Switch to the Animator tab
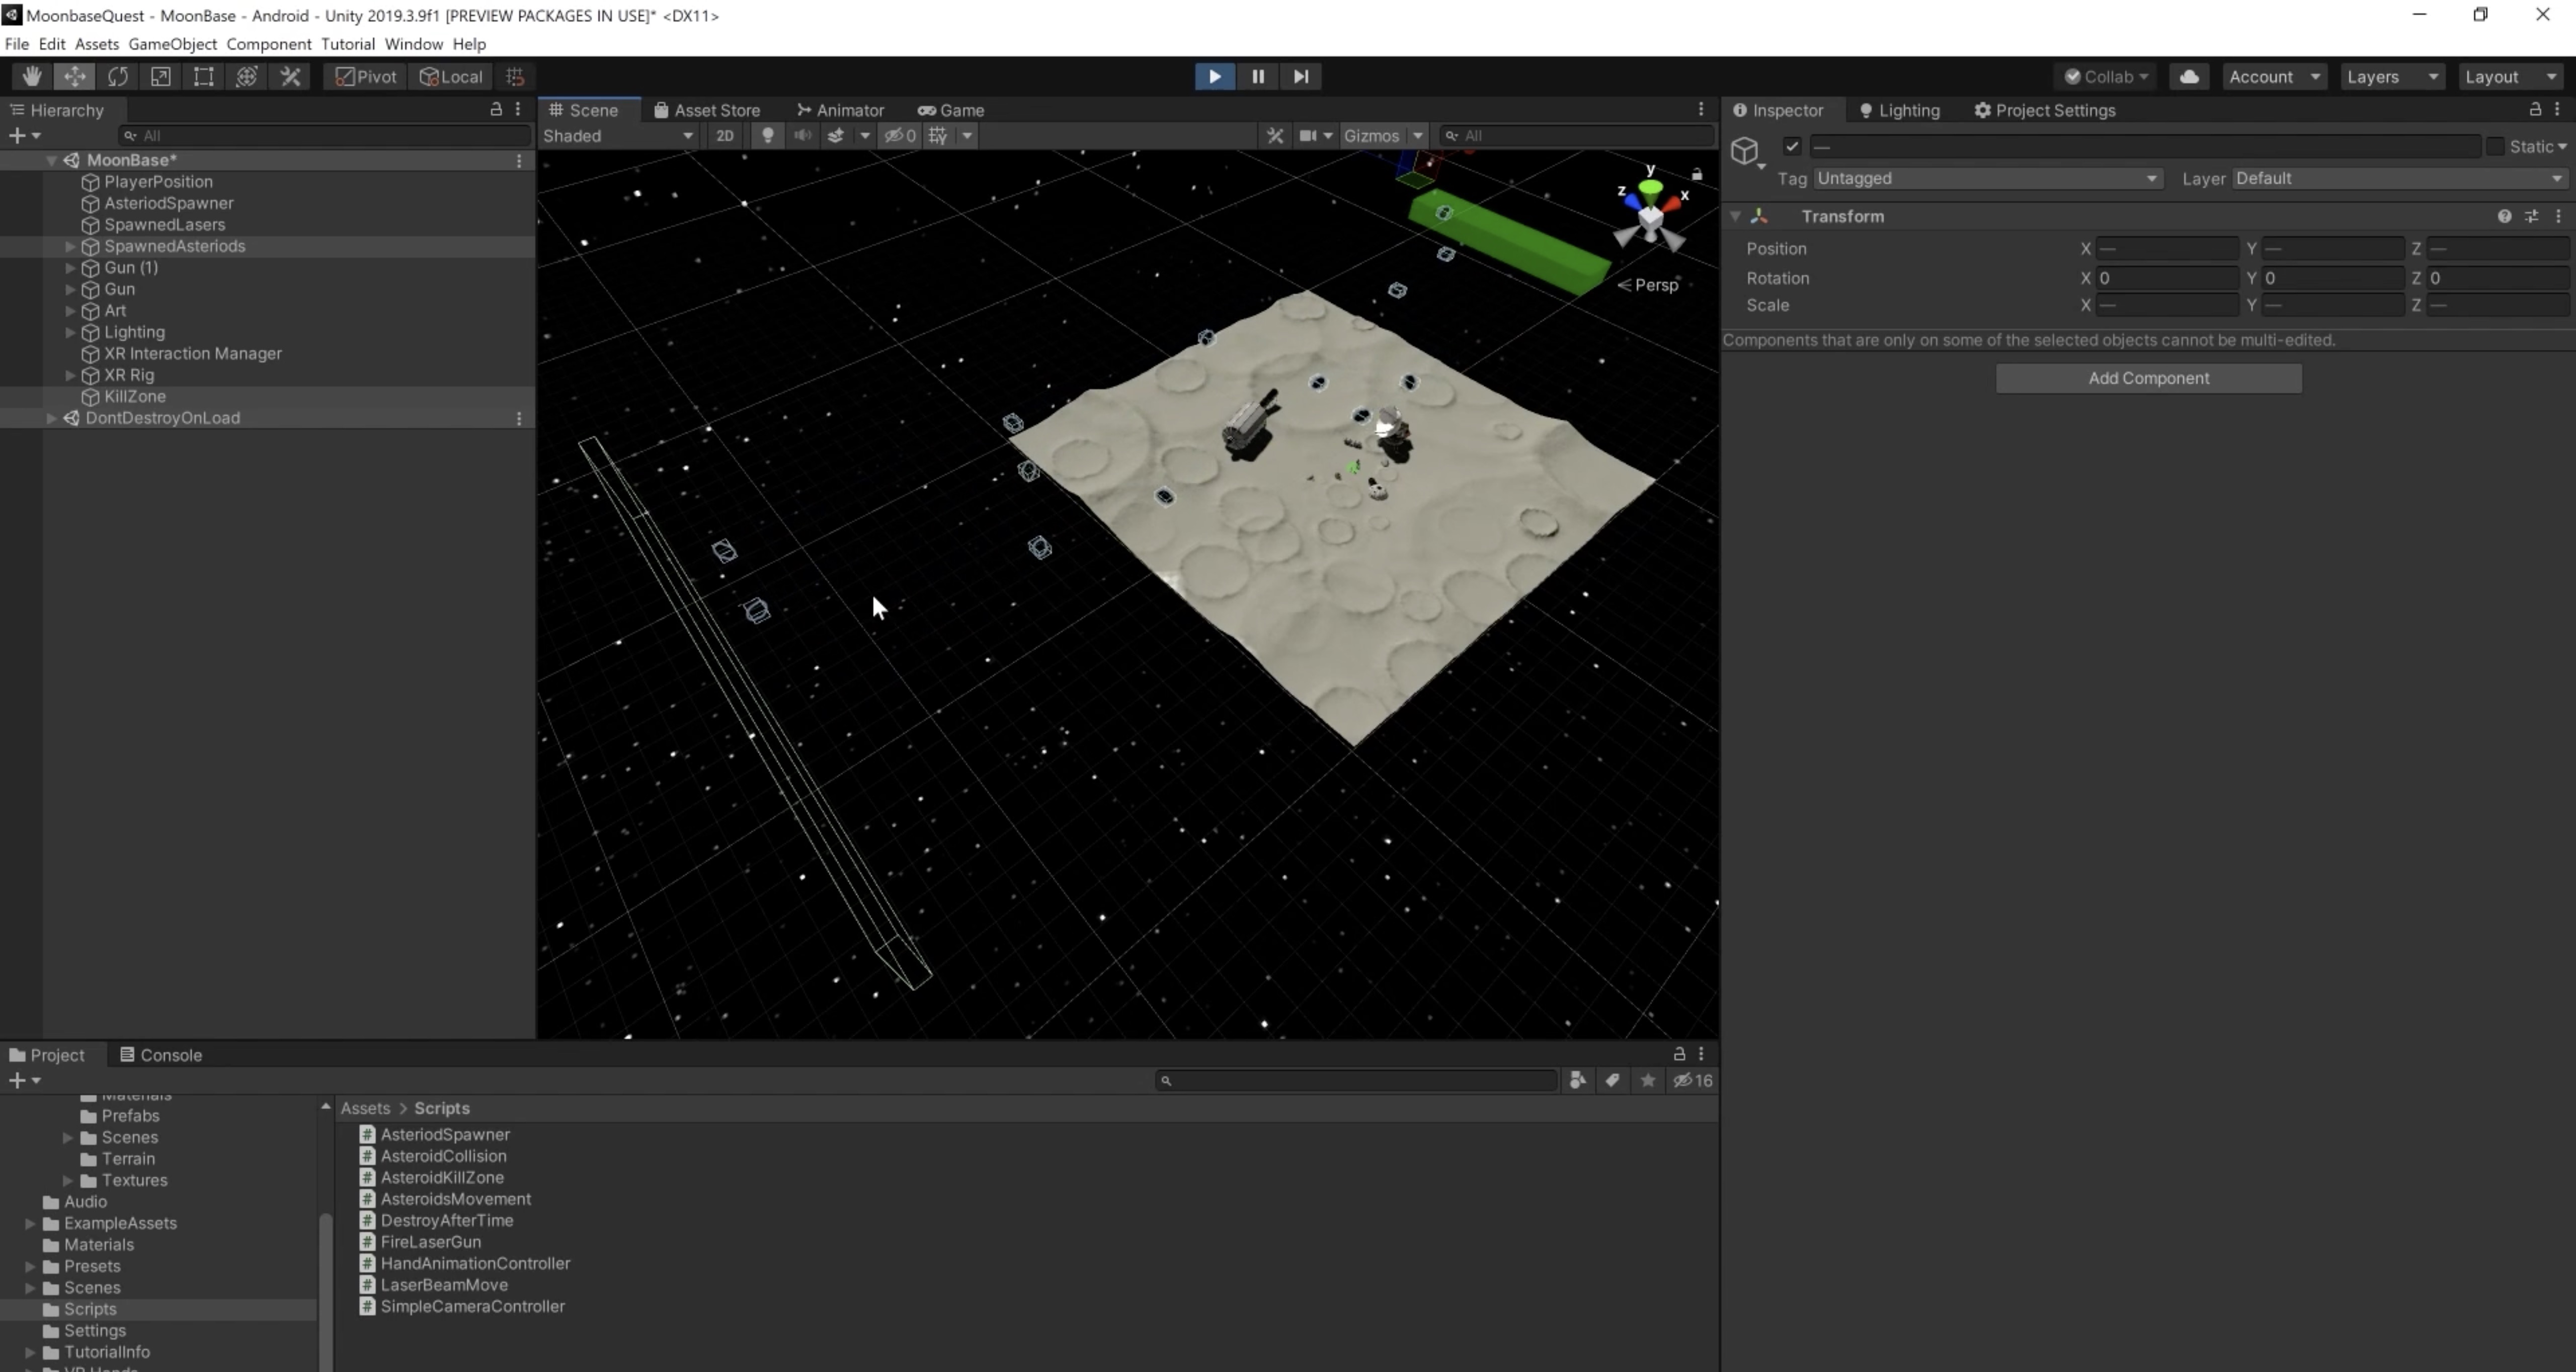This screenshot has height=1372, width=2576. (840, 110)
